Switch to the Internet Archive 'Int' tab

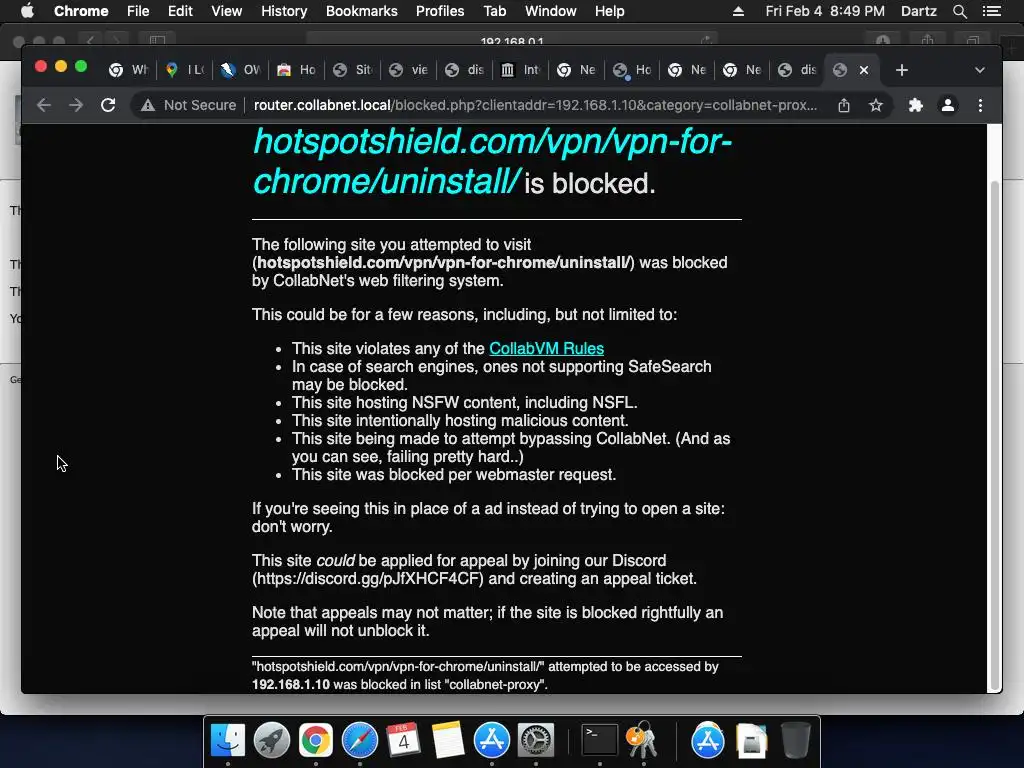point(520,70)
